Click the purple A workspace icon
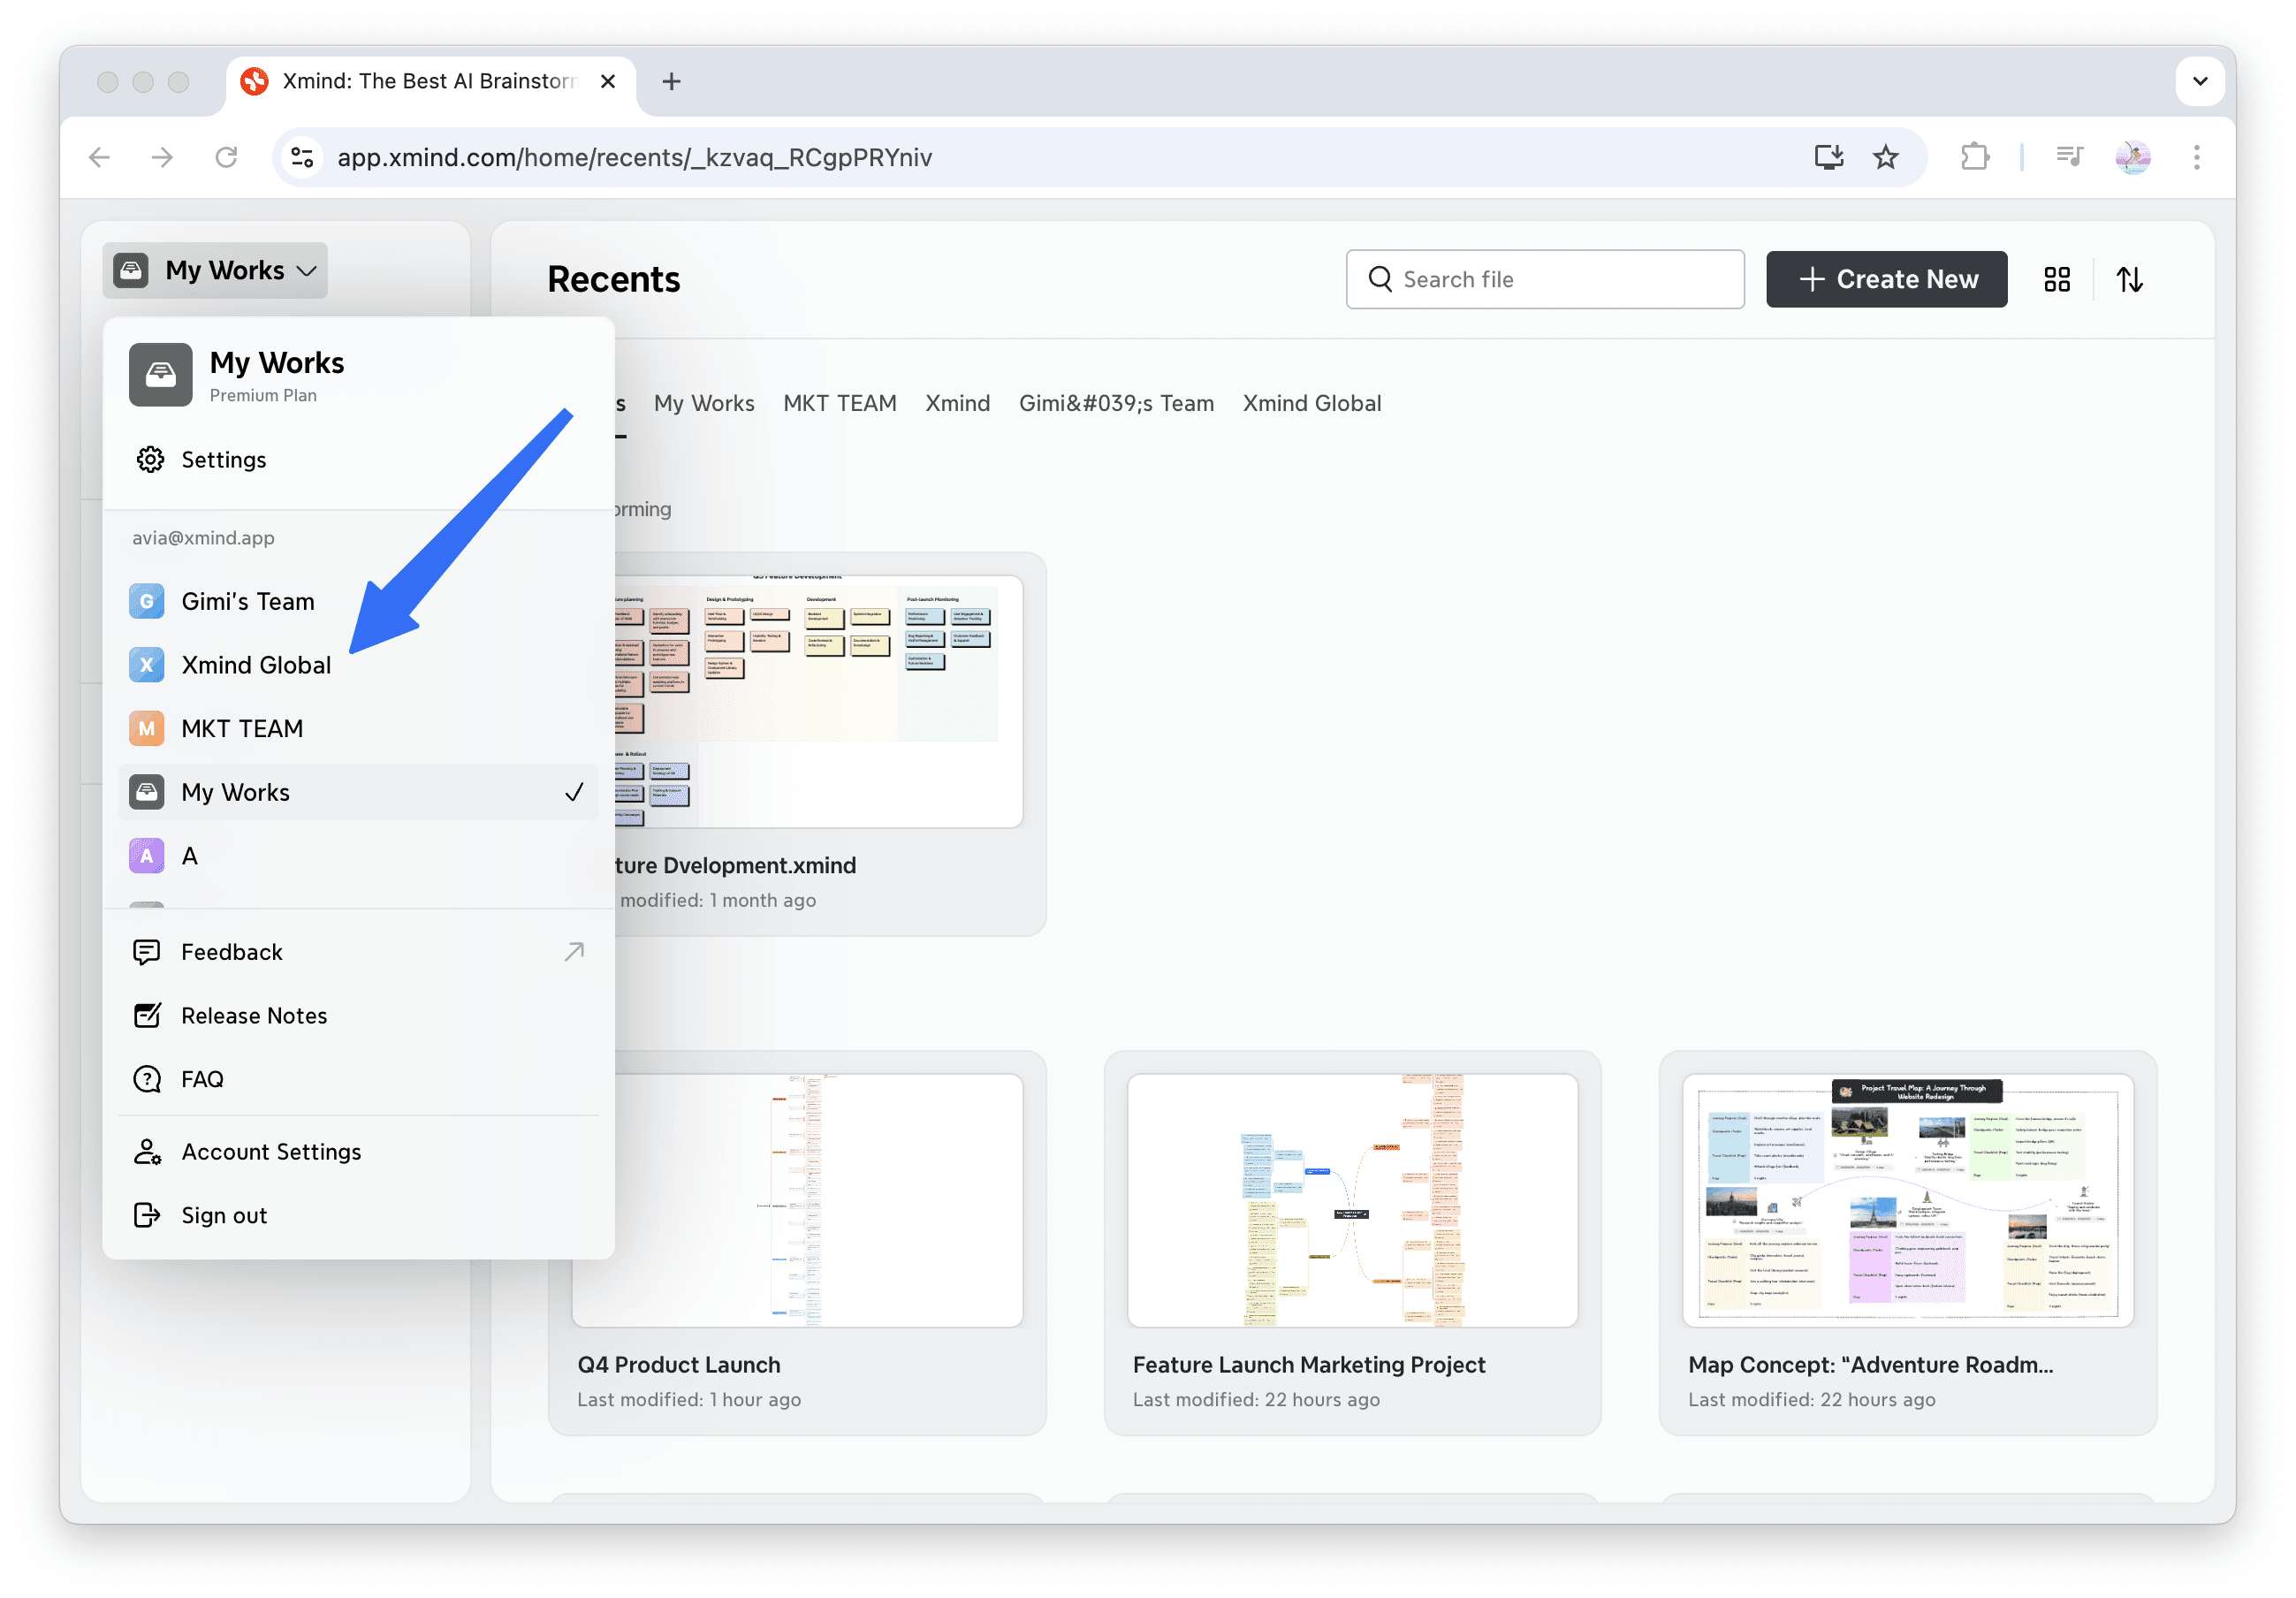The height and width of the screenshot is (1598, 2296). click(x=146, y=855)
